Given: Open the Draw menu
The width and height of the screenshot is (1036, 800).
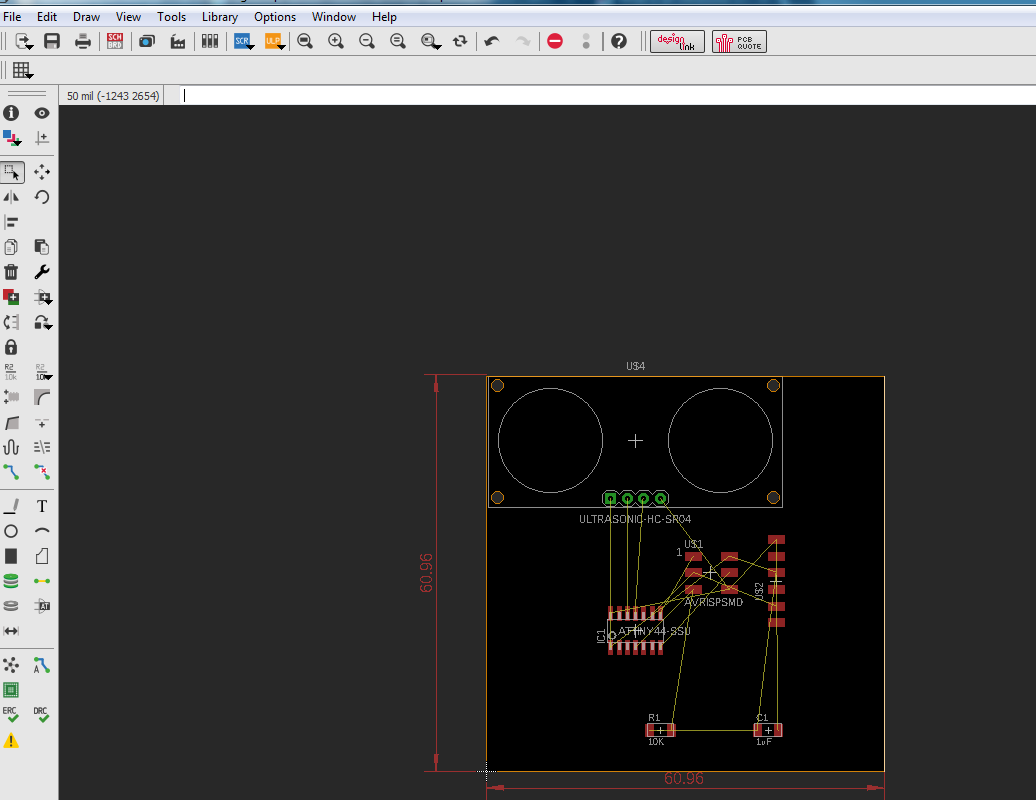Looking at the screenshot, I should tap(86, 17).
